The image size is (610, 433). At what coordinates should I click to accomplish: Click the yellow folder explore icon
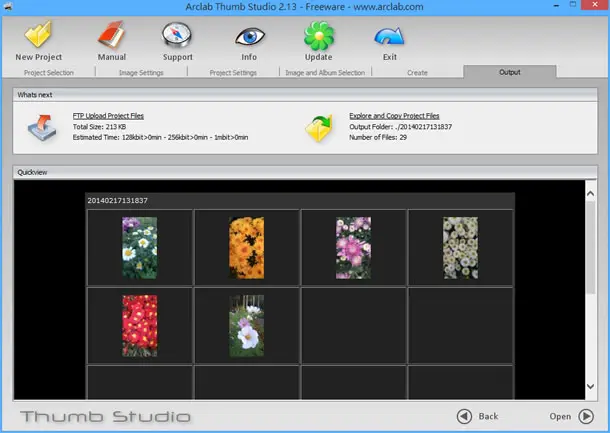tap(319, 128)
